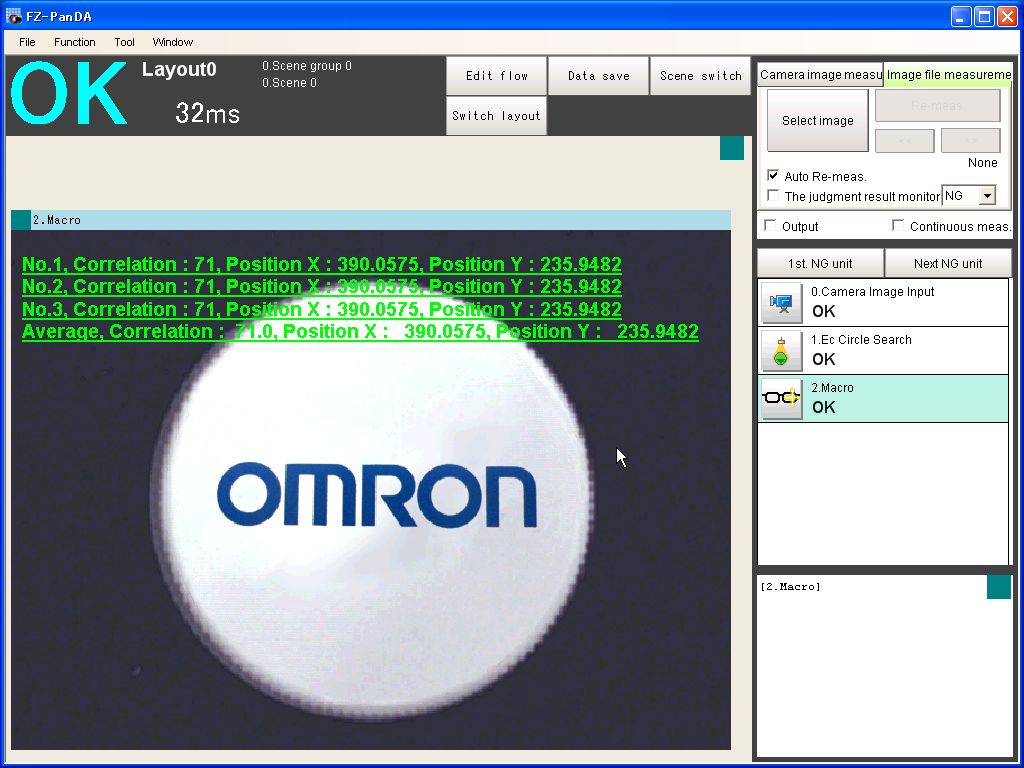Select the 0.Camera Image Input row
1024x768 pixels.
tap(883, 302)
